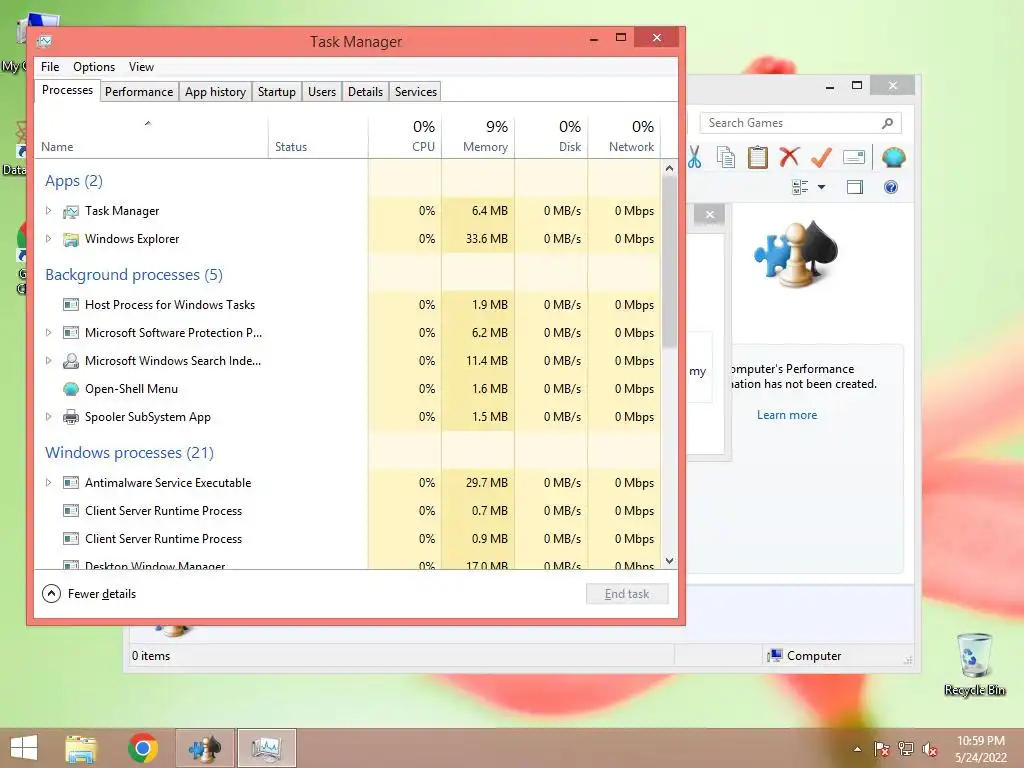Click the End task button

click(x=627, y=594)
